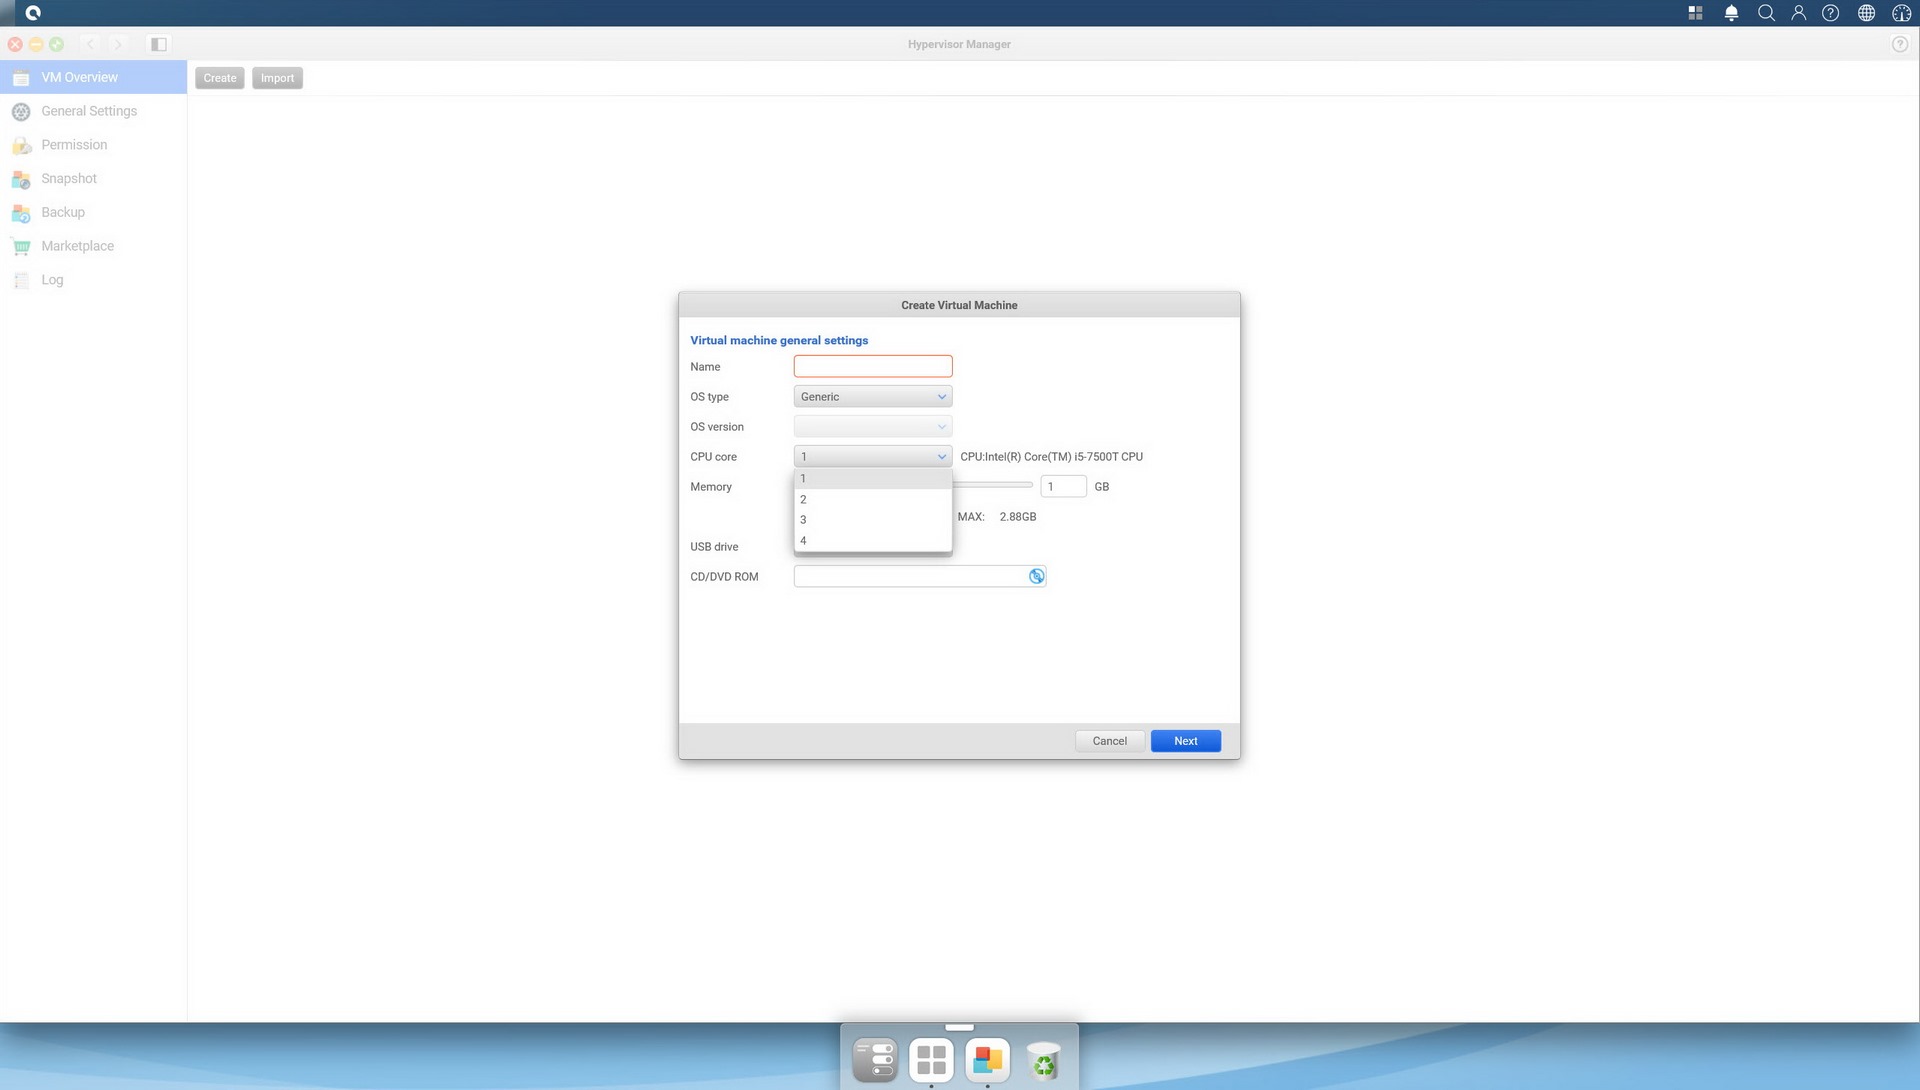Open the Backup section
1920x1090 pixels.
[93, 212]
